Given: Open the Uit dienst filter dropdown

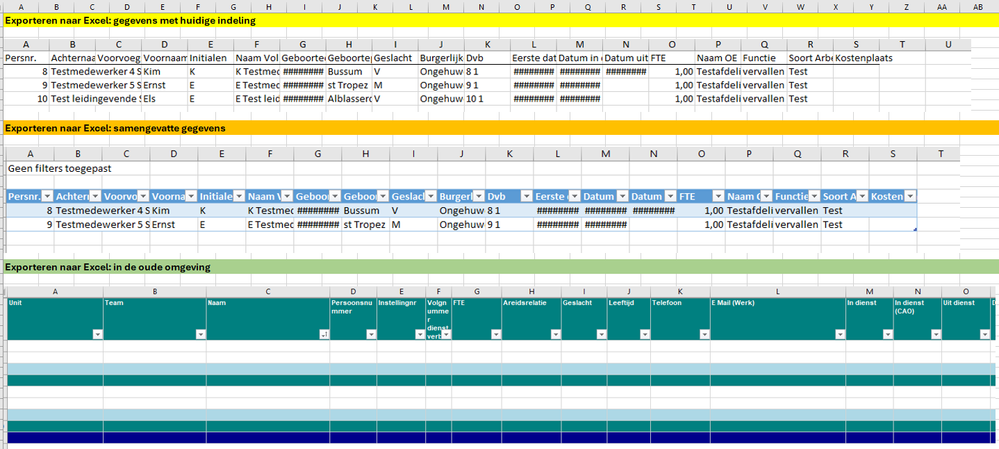Looking at the screenshot, I should pos(984,334).
